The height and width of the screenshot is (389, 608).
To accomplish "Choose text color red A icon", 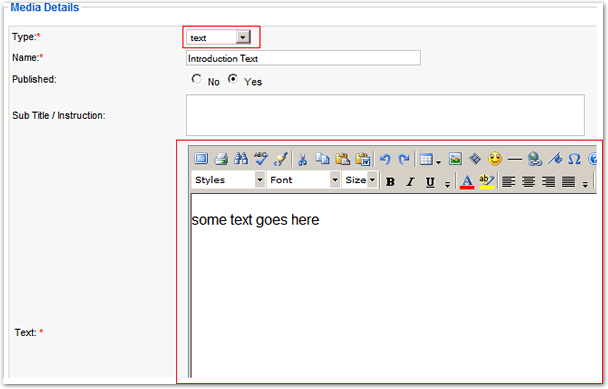I will click(467, 182).
